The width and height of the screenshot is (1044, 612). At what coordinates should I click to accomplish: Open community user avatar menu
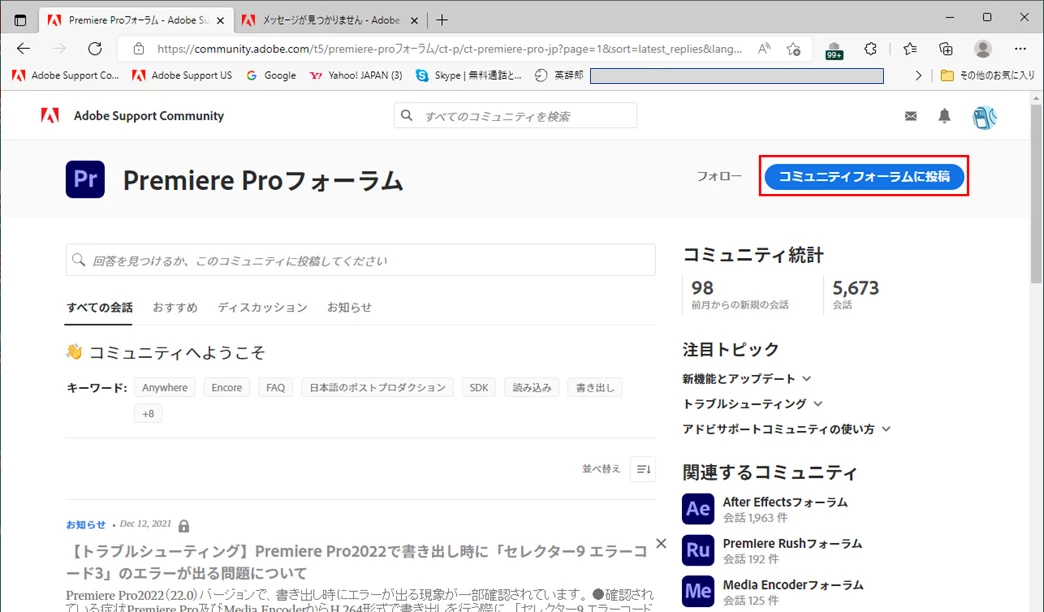point(984,117)
